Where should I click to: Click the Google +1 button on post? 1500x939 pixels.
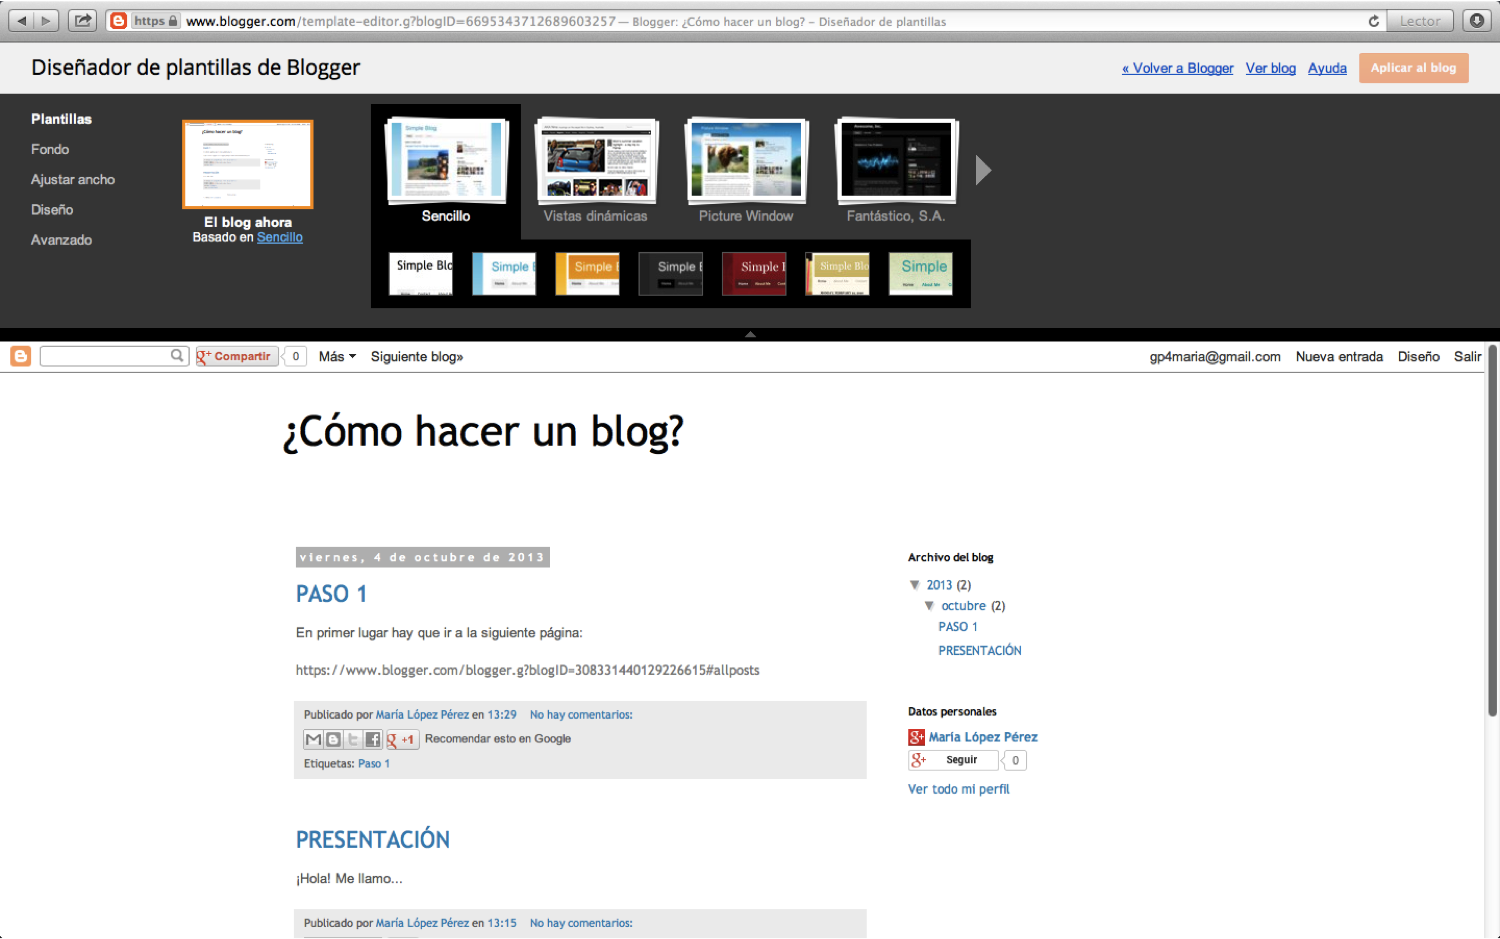point(402,739)
